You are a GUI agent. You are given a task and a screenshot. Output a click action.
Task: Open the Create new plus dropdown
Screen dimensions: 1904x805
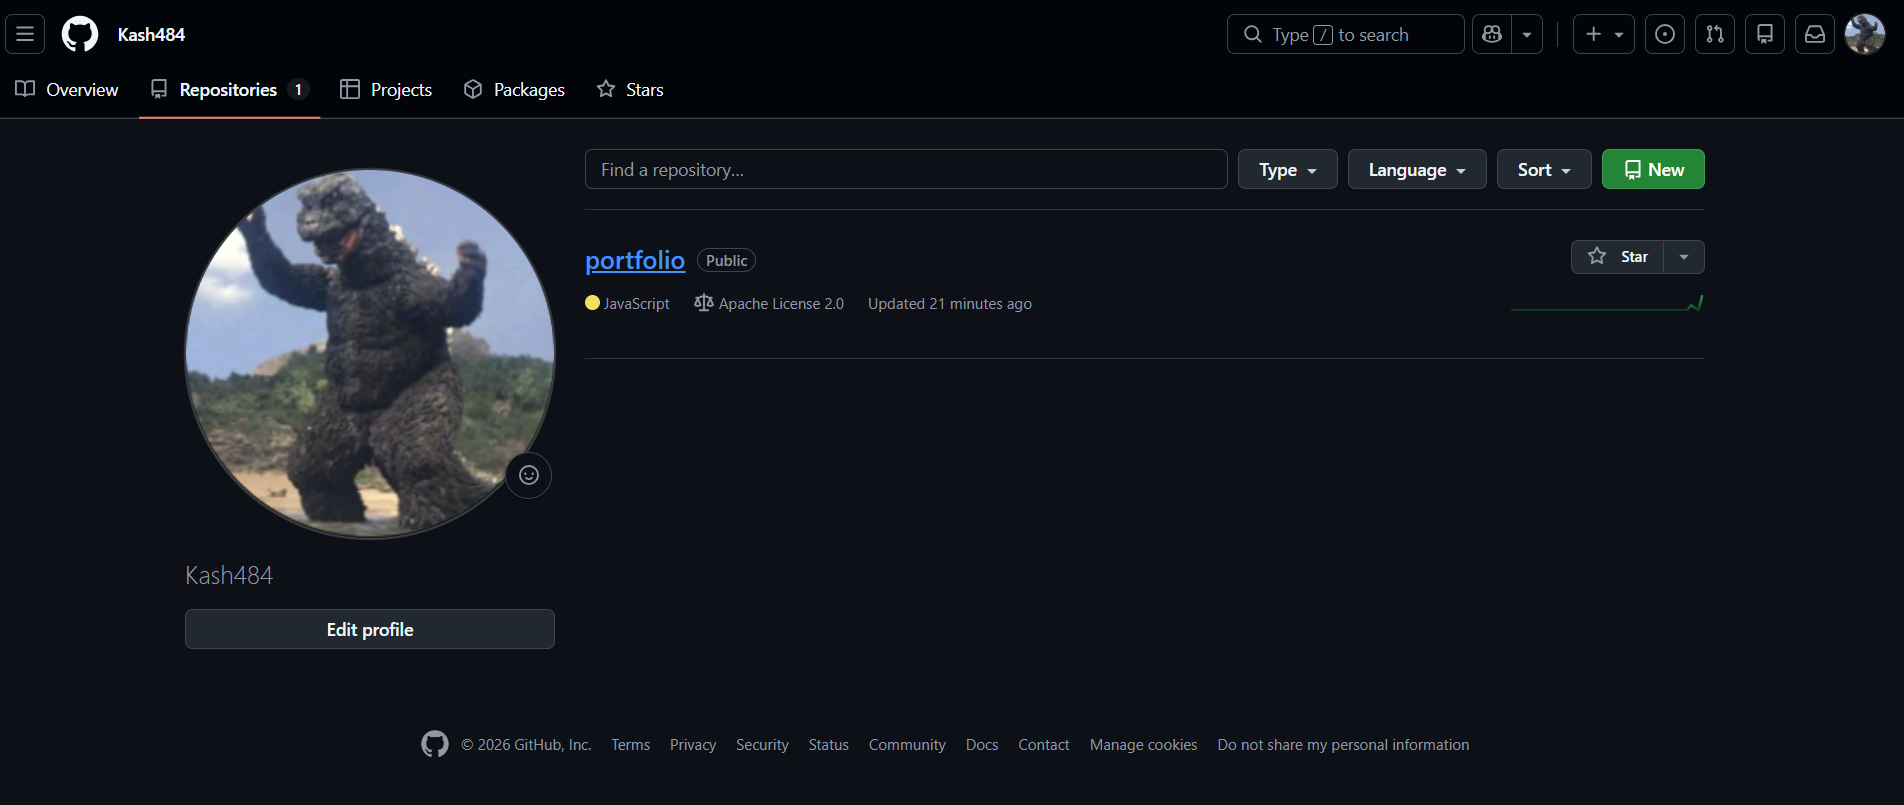[x=1604, y=34]
